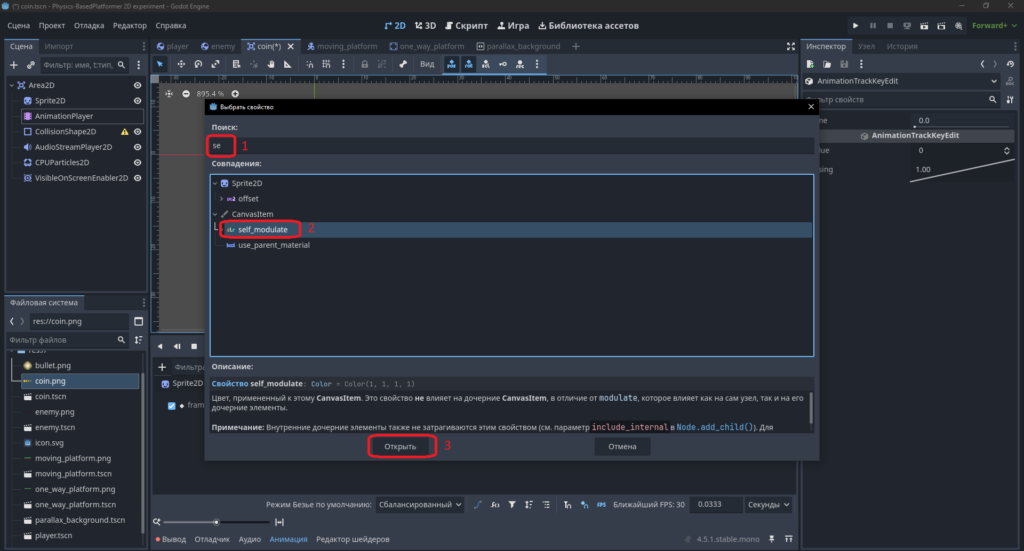Viewport: 1024px width, 551px height.
Task: Select the Move mode tool
Action: [x=181, y=64]
